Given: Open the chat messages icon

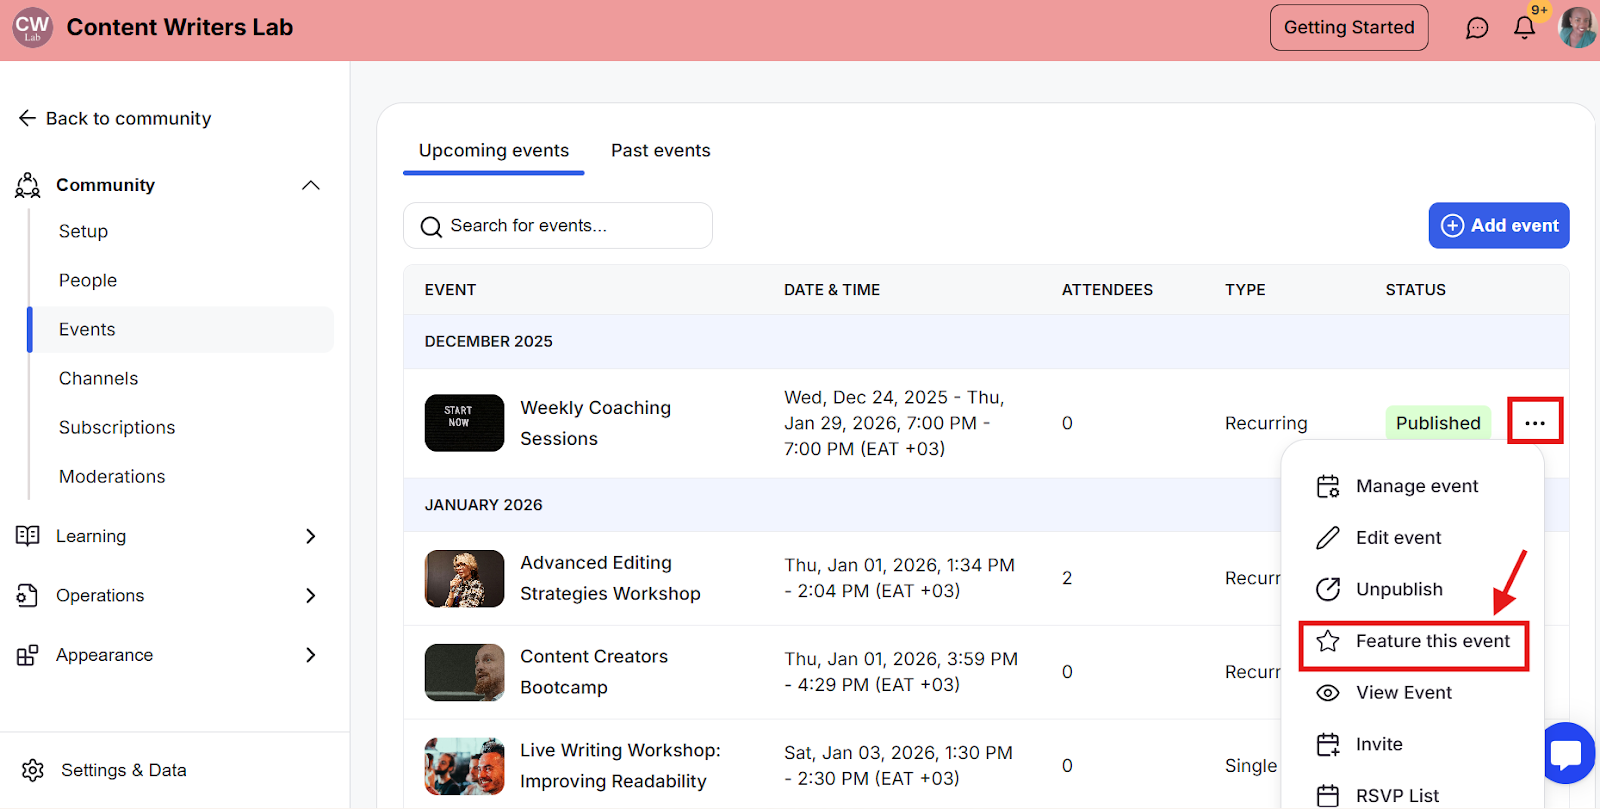Looking at the screenshot, I should [x=1477, y=28].
